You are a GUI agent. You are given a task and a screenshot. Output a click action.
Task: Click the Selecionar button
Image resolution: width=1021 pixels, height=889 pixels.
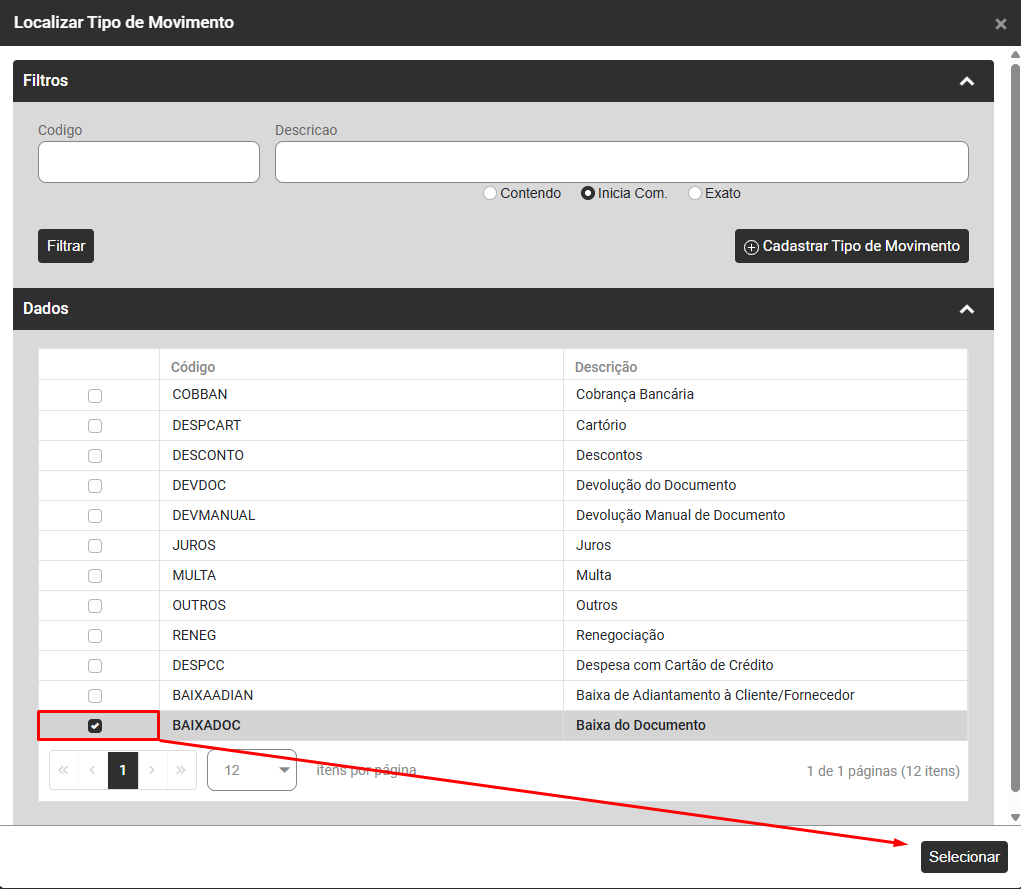964,857
